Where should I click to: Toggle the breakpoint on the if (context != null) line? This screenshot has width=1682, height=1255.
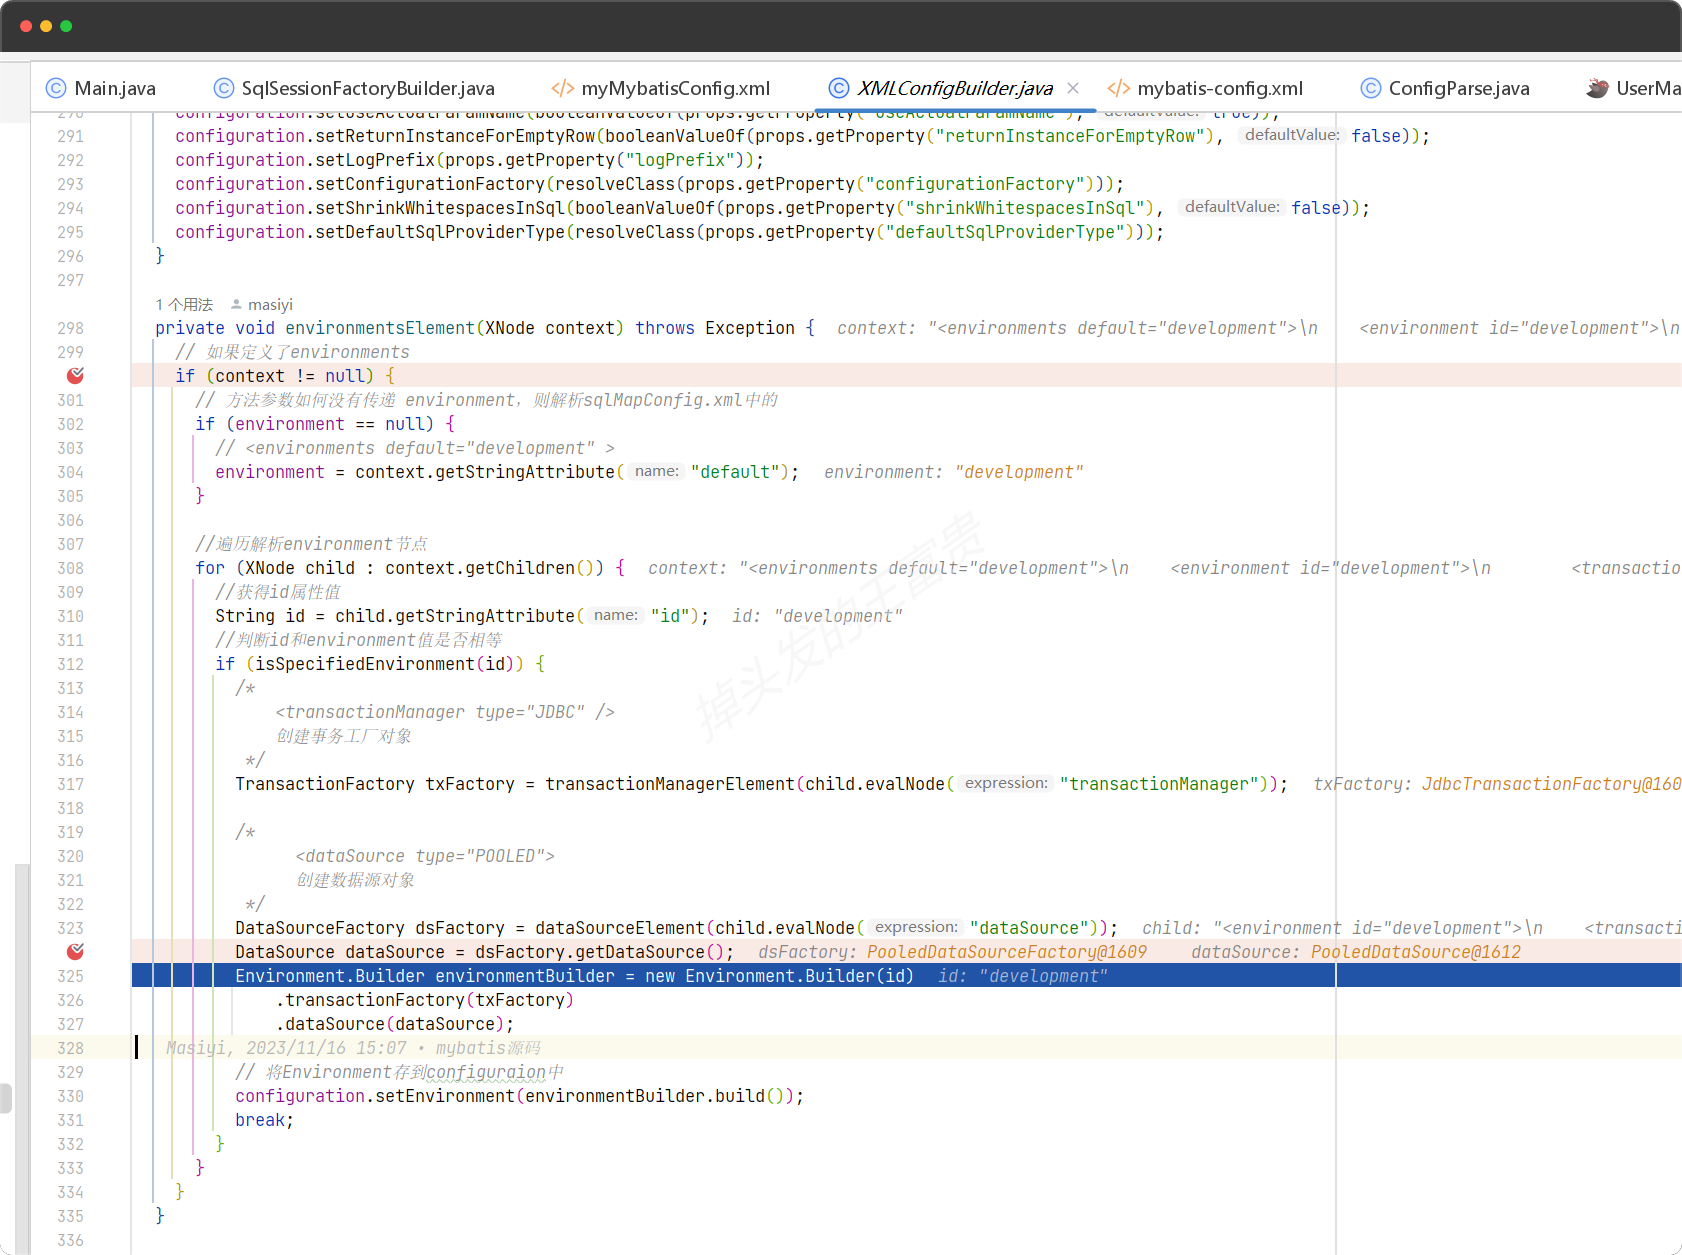click(75, 376)
